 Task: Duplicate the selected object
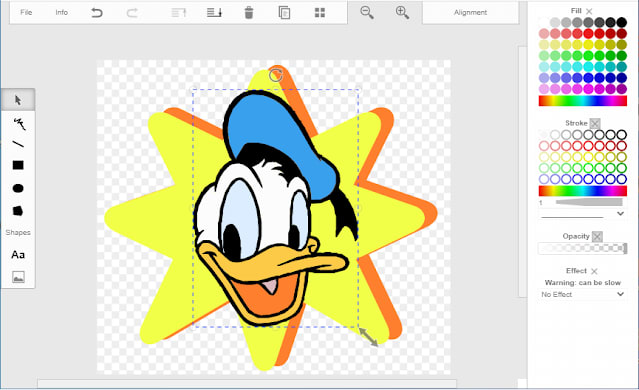284,13
